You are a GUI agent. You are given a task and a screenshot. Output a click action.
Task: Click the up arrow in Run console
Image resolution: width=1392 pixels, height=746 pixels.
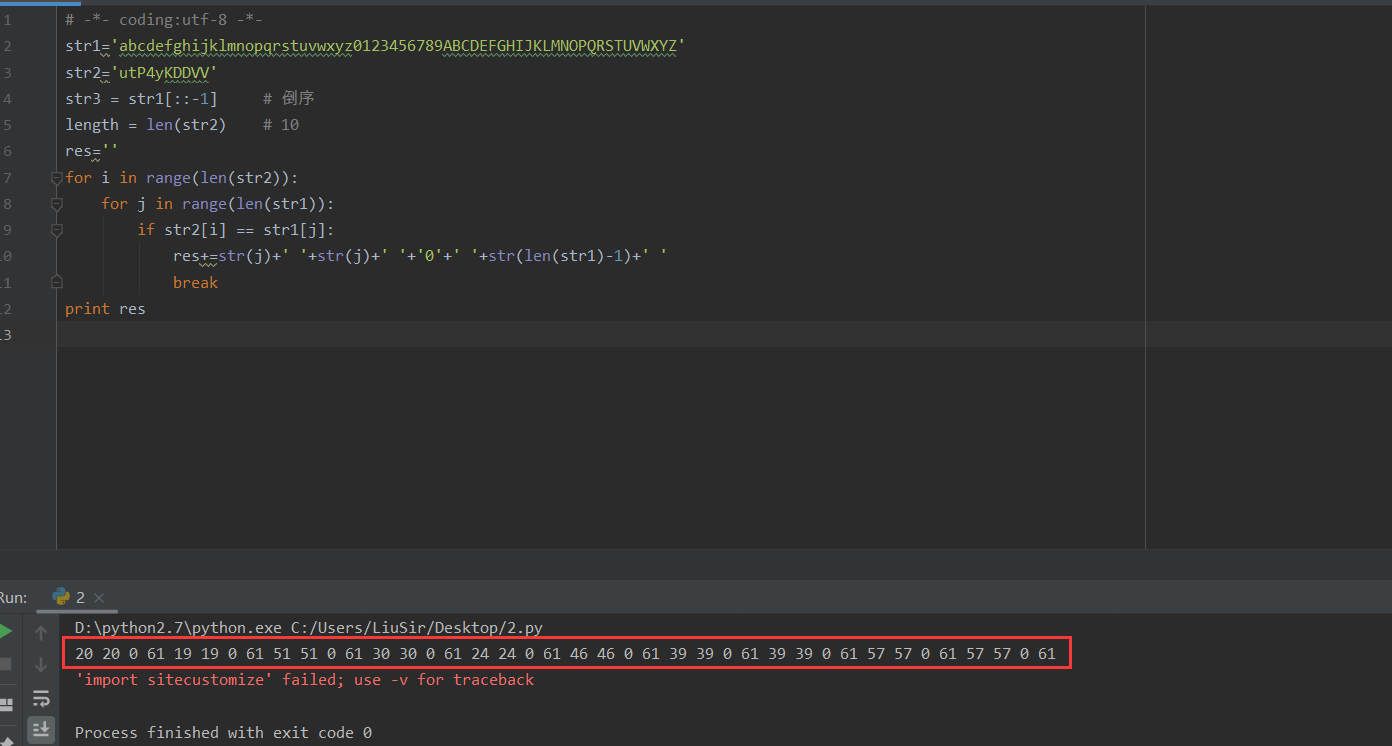coord(41,632)
